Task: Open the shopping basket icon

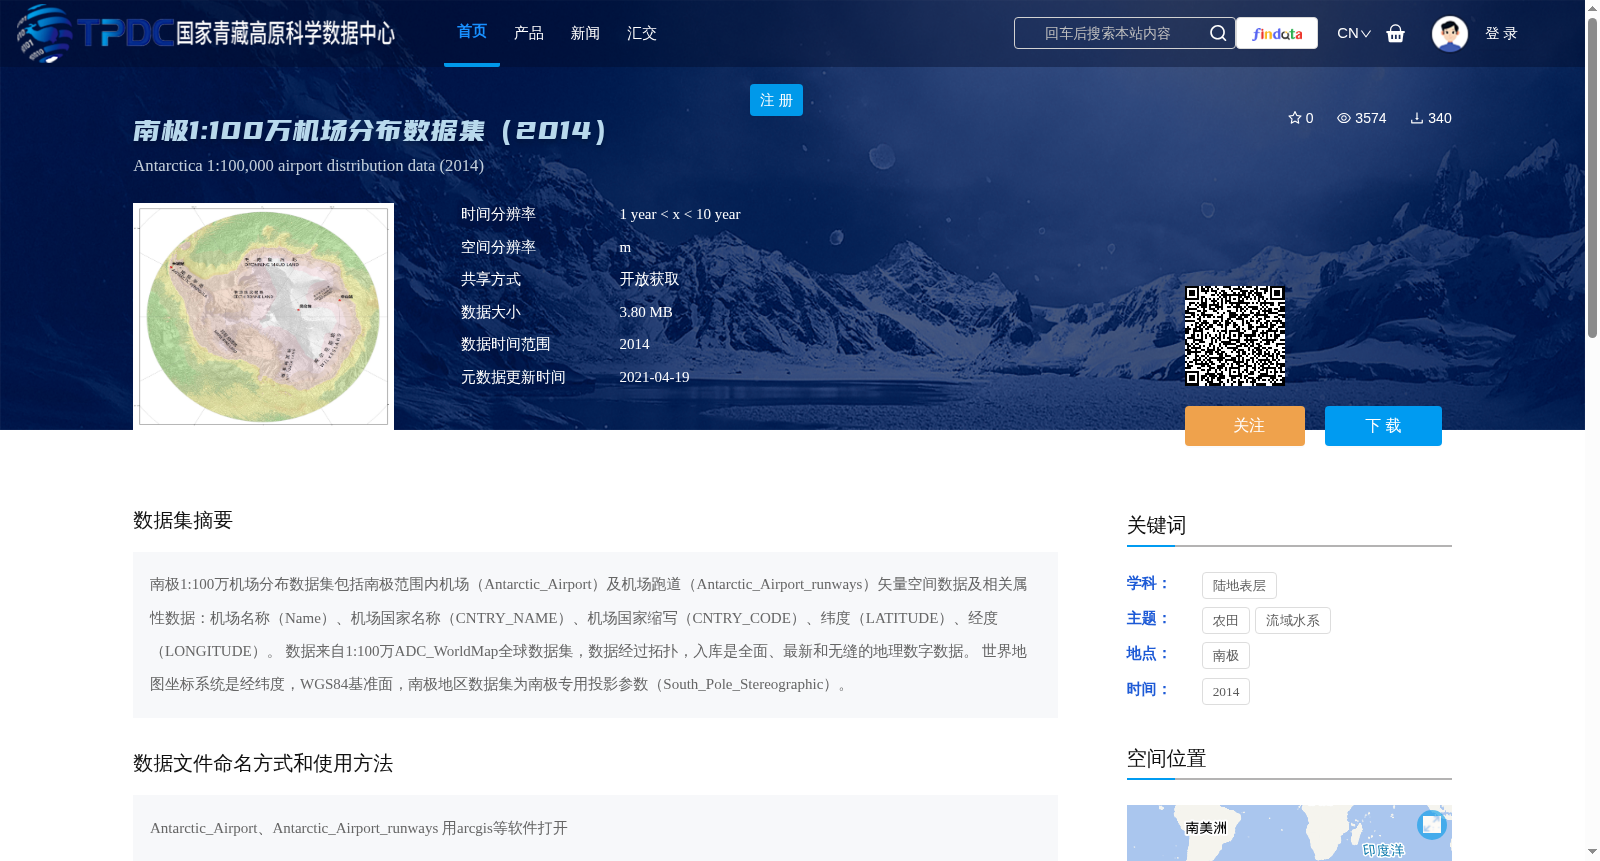Action: point(1395,33)
